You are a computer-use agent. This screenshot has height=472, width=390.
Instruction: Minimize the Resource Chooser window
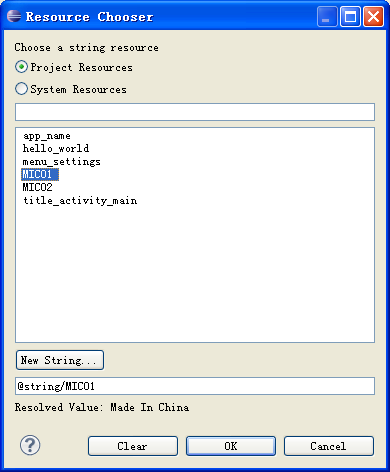click(327, 16)
